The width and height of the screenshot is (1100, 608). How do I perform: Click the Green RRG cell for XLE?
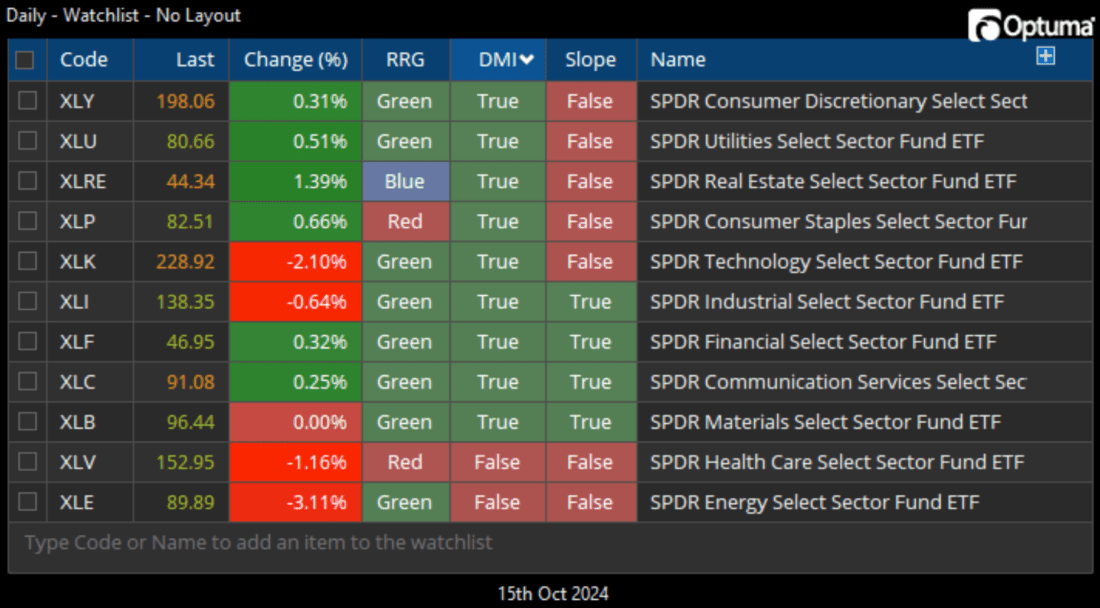(x=405, y=502)
